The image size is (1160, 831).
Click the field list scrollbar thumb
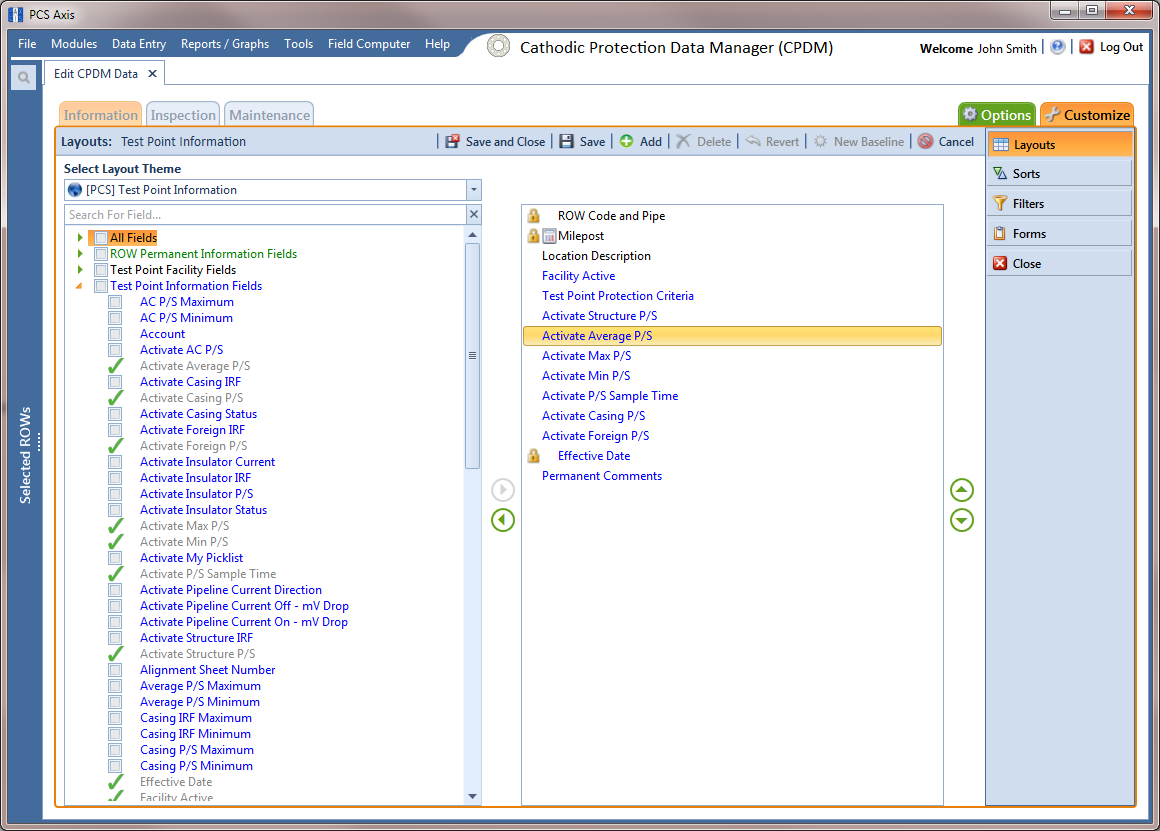click(x=472, y=356)
